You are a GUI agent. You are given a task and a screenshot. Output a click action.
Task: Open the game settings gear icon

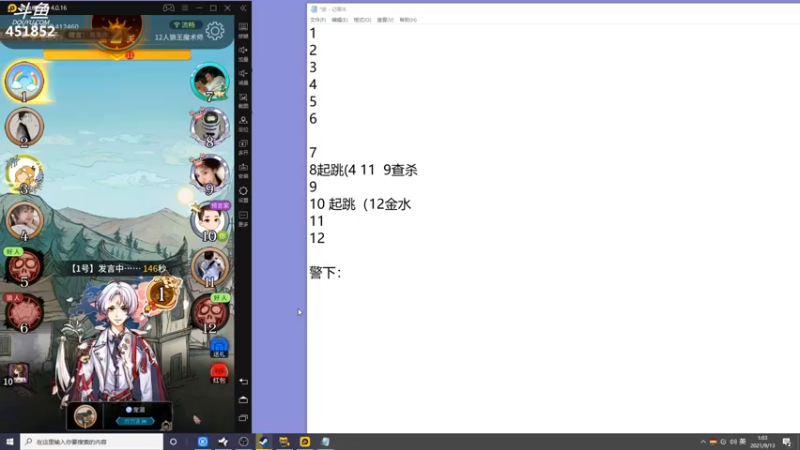tap(215, 31)
